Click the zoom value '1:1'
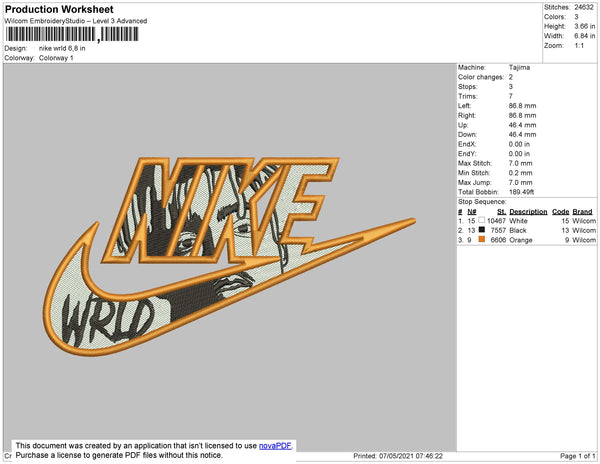 pos(579,46)
